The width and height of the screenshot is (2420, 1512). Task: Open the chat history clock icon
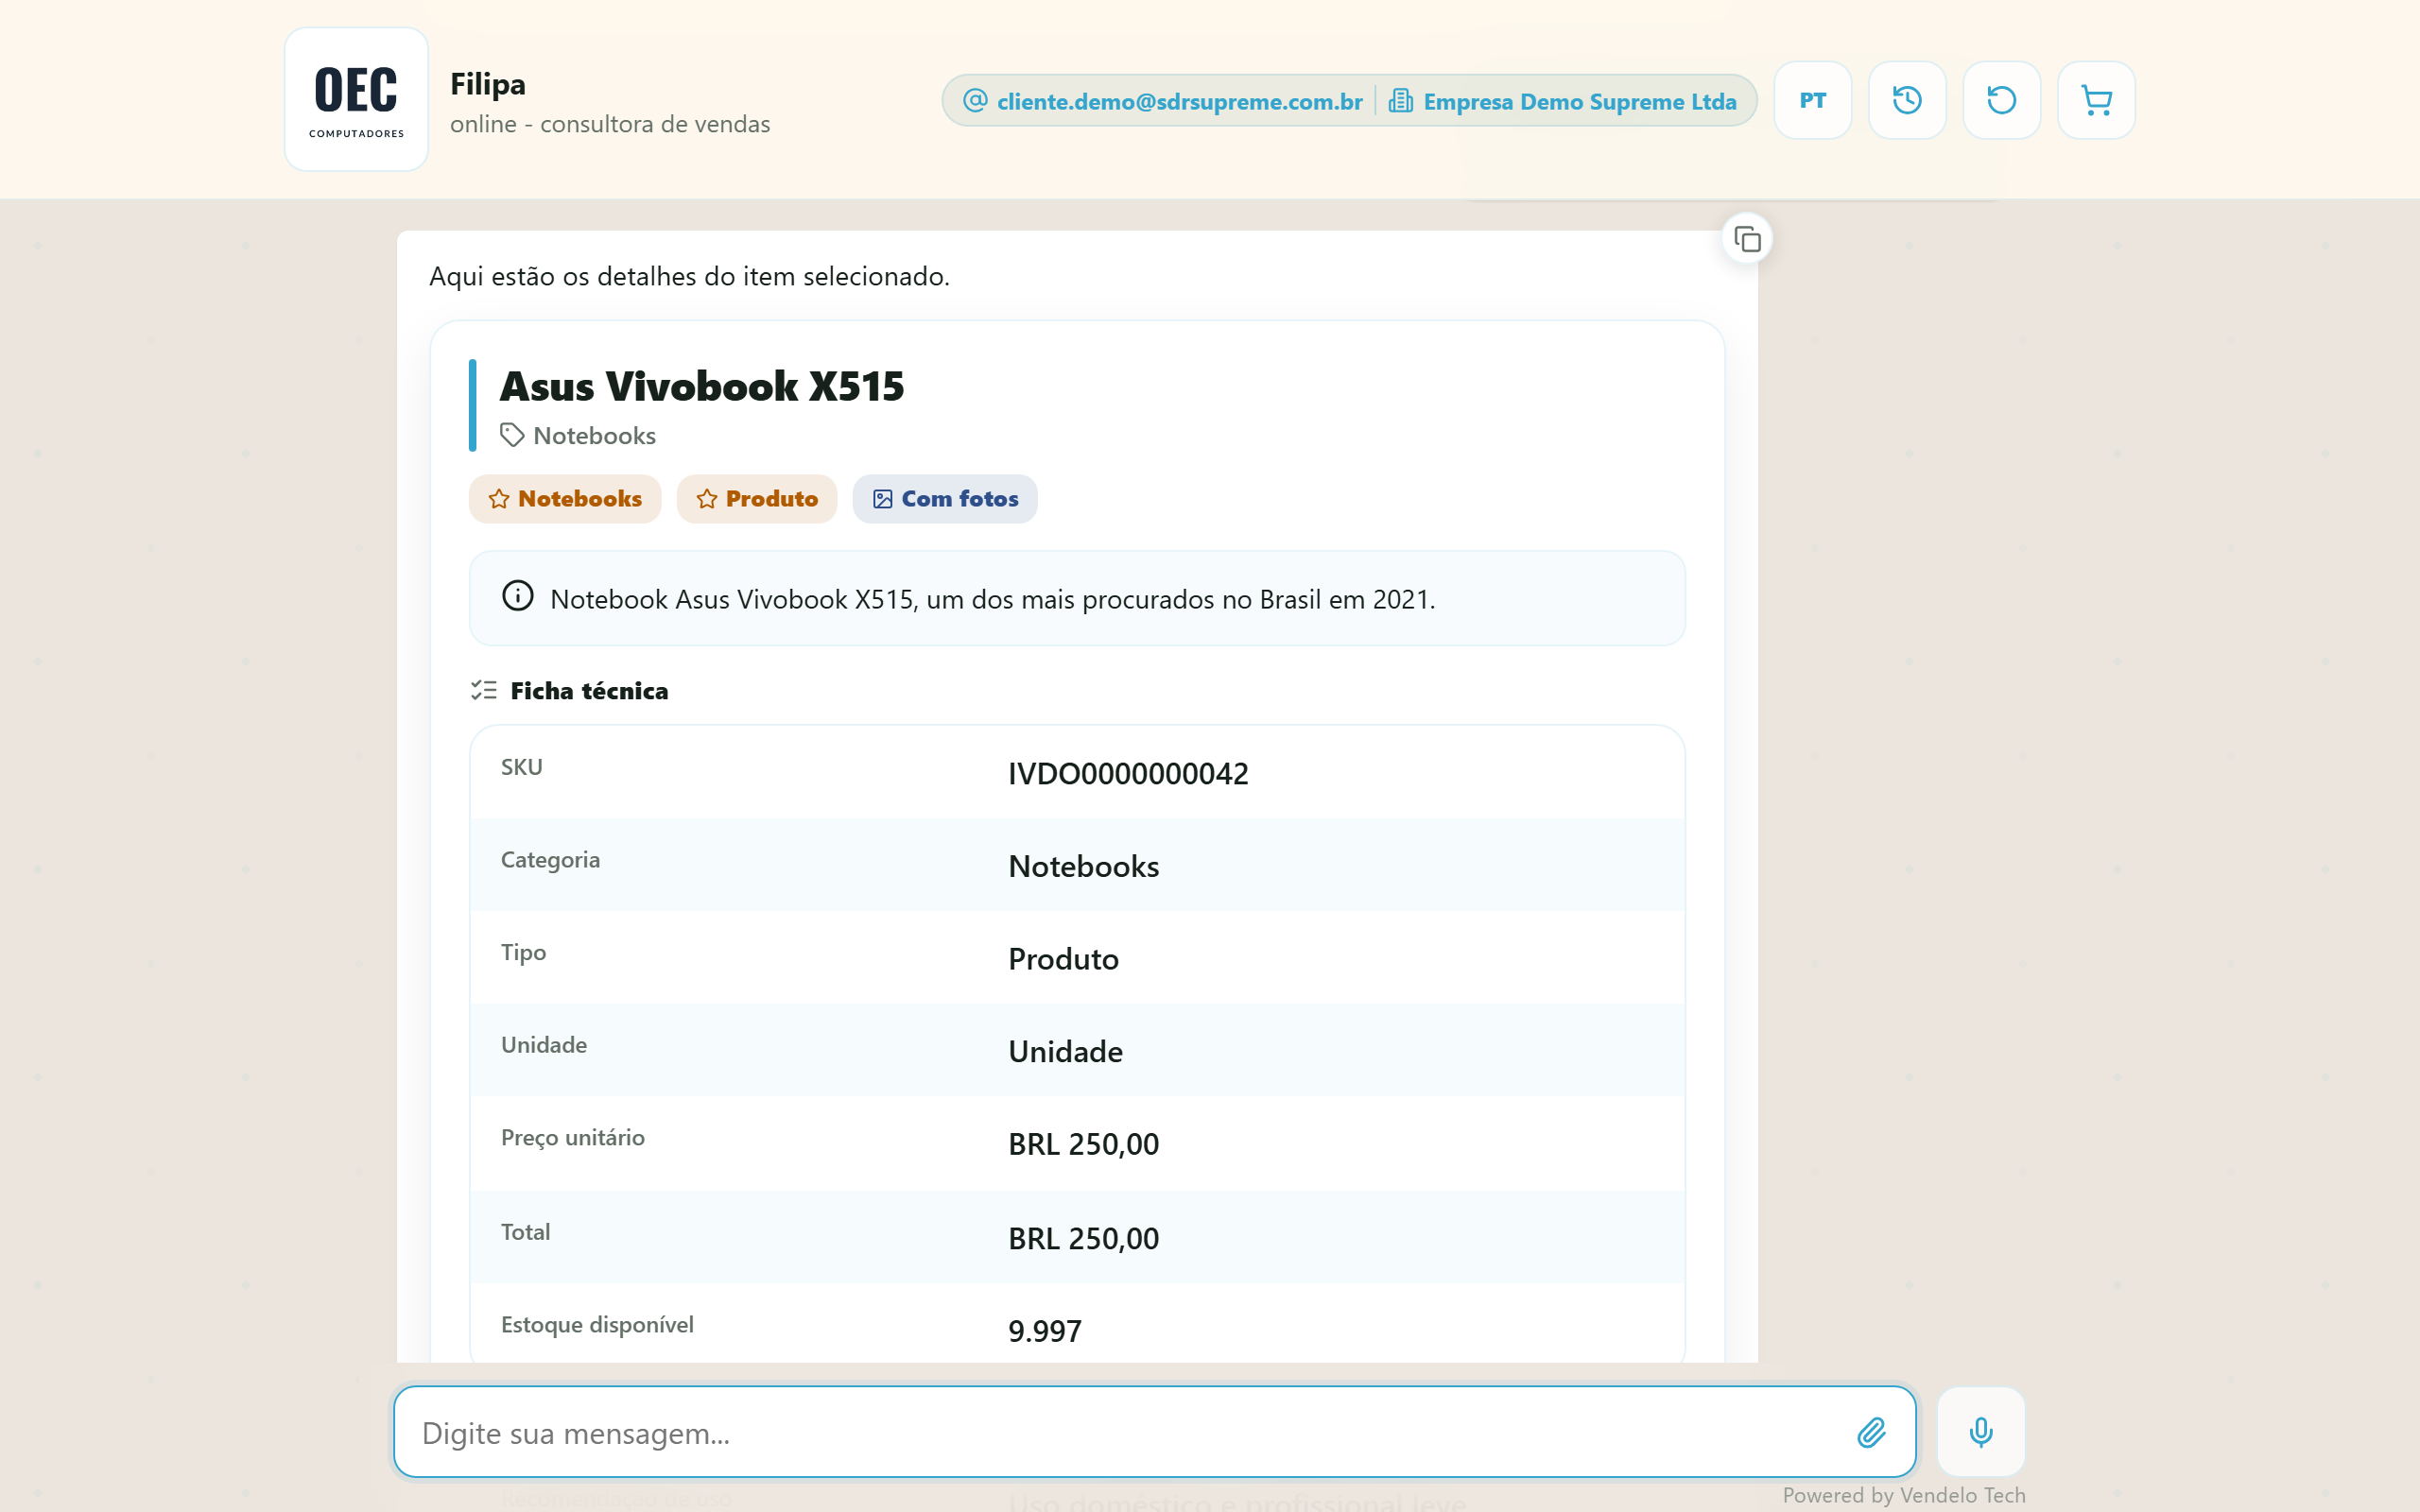click(x=1907, y=100)
